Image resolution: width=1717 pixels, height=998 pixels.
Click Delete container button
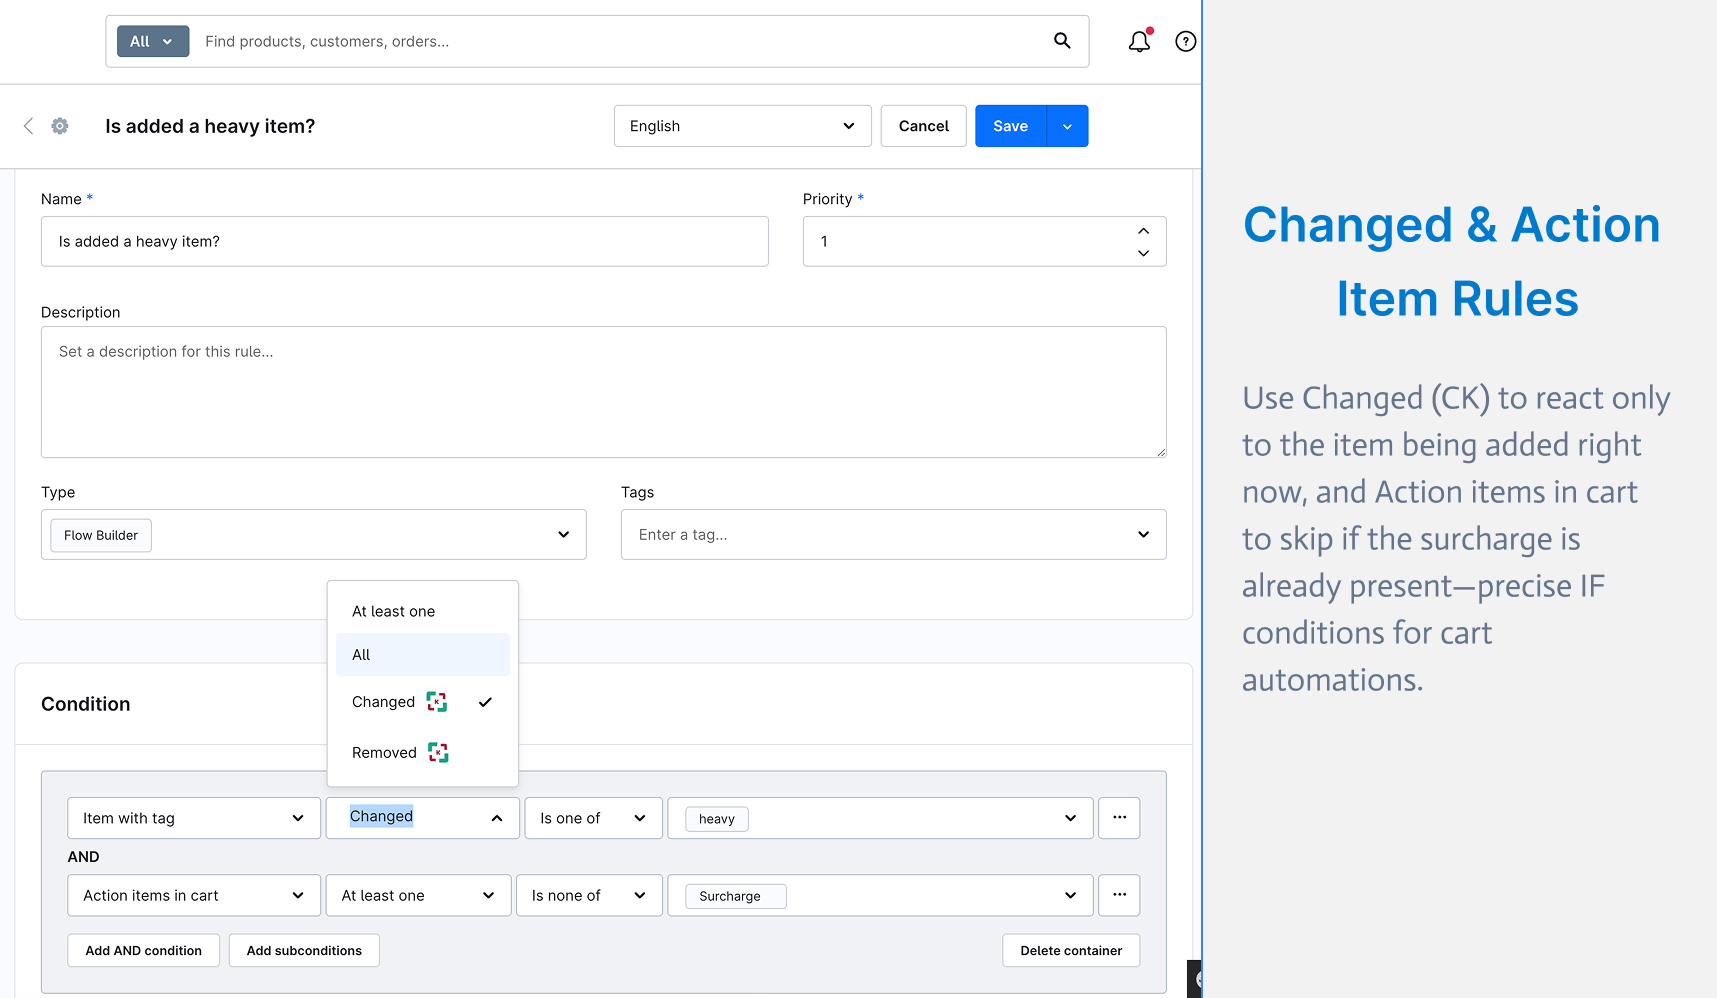pyautogui.click(x=1071, y=950)
